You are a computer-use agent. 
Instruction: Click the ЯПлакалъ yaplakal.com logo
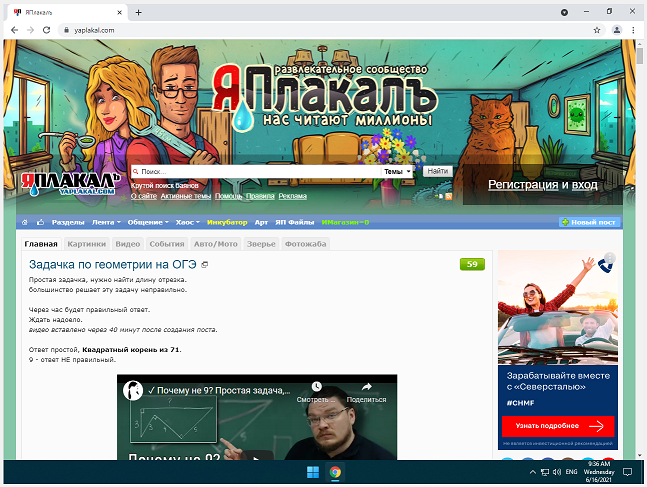point(70,183)
